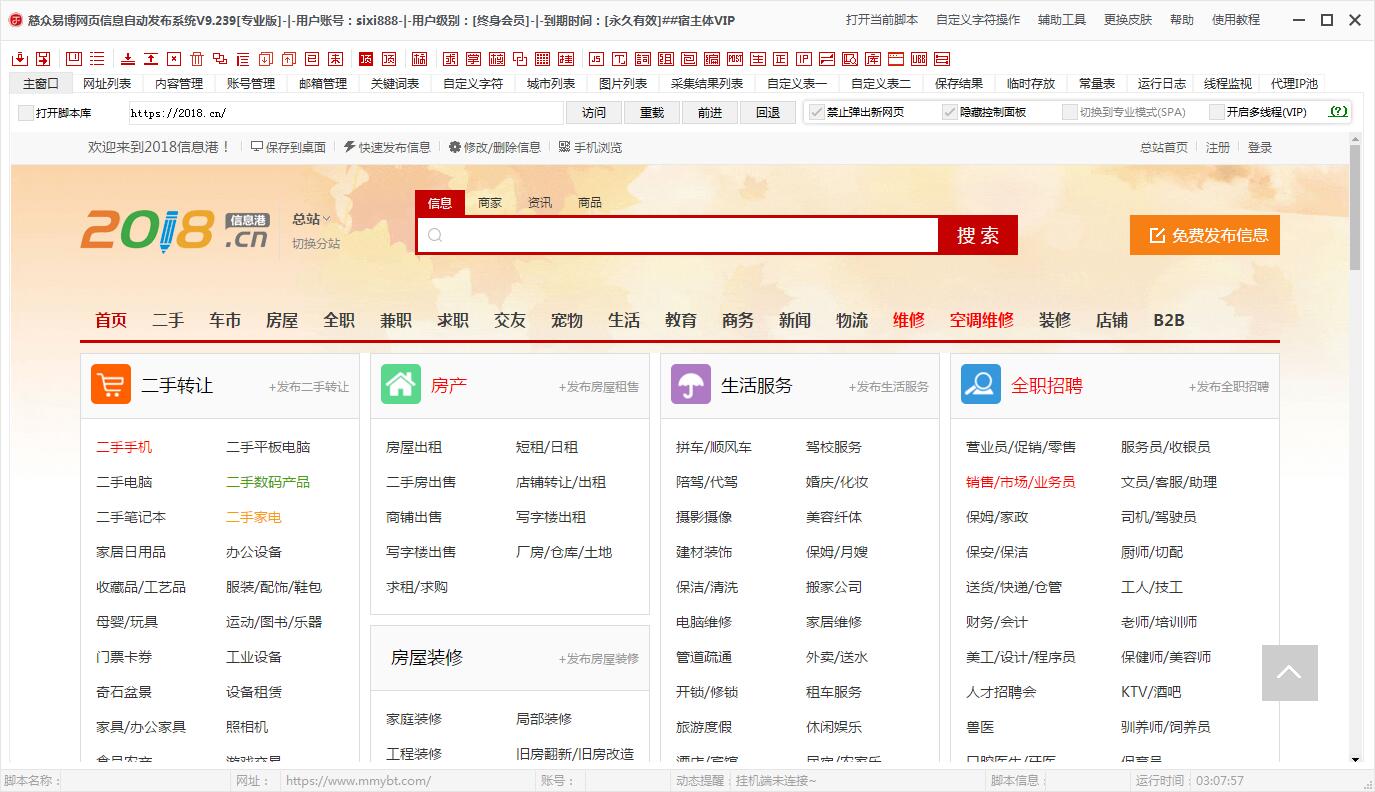Viewport: 1375px width, 792px height.
Task: Click the 组 toolbar icon
Action: [x=665, y=59]
